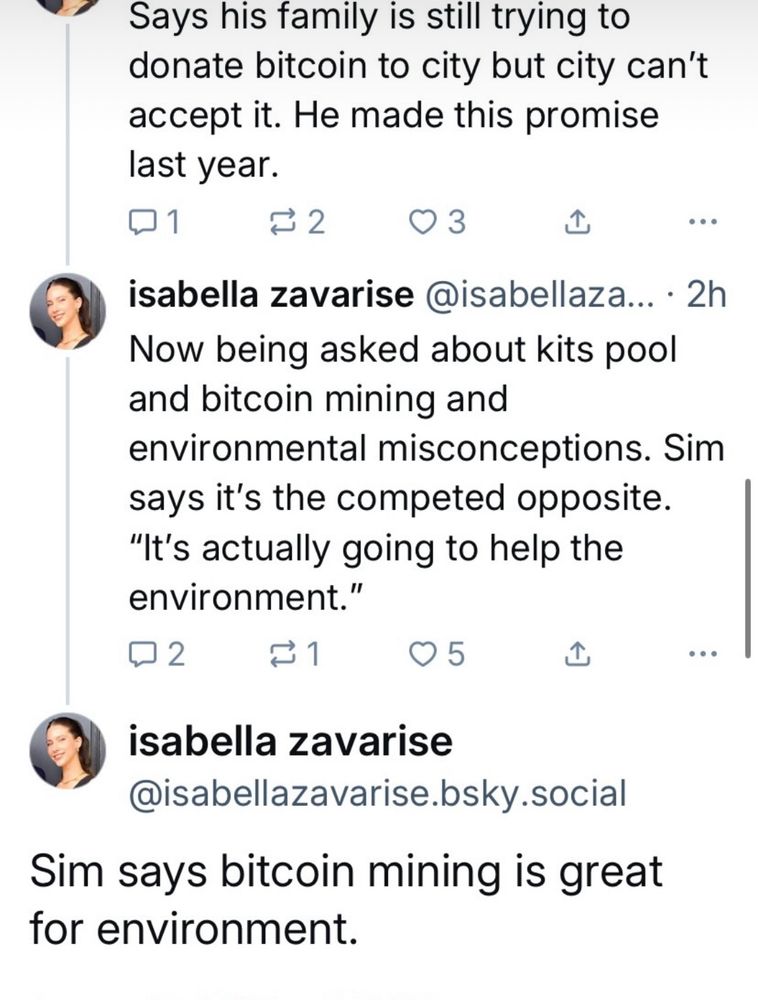This screenshot has height=1000, width=758.
Task: Click the scrollbar thumb on the right edge
Action: [749, 567]
